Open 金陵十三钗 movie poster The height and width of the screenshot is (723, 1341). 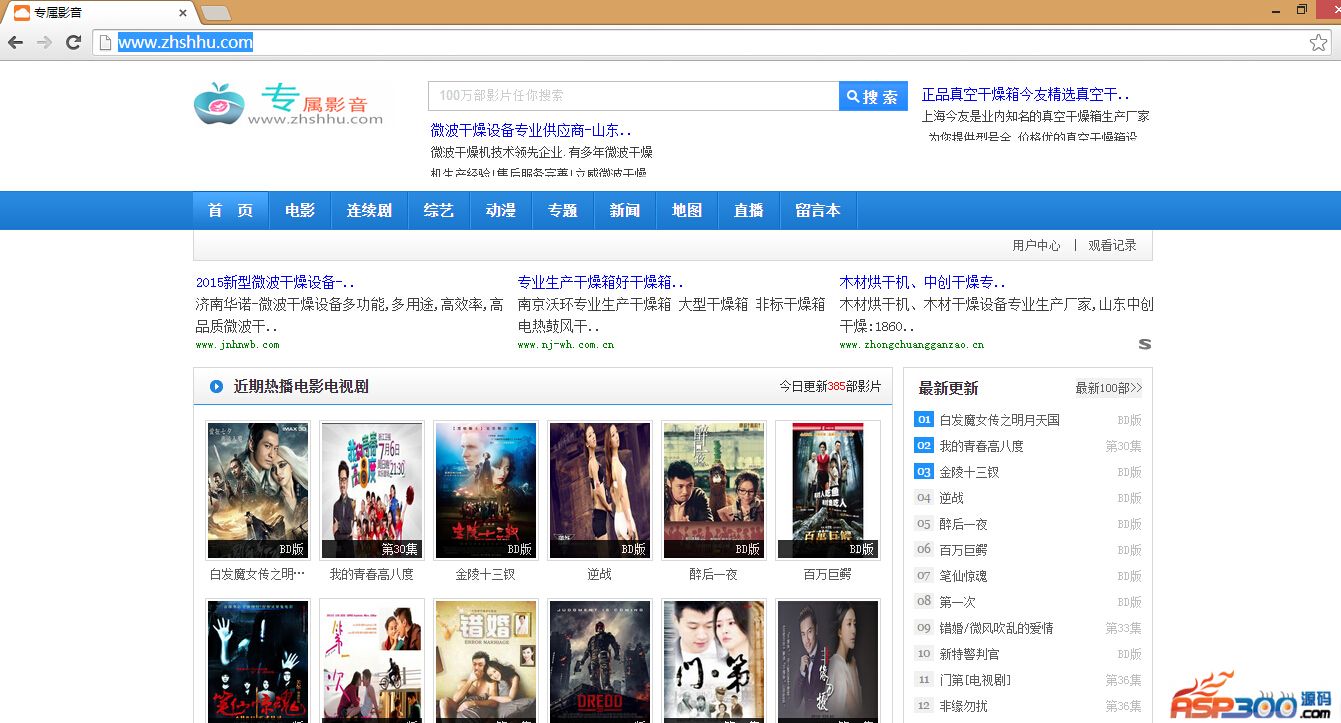486,490
